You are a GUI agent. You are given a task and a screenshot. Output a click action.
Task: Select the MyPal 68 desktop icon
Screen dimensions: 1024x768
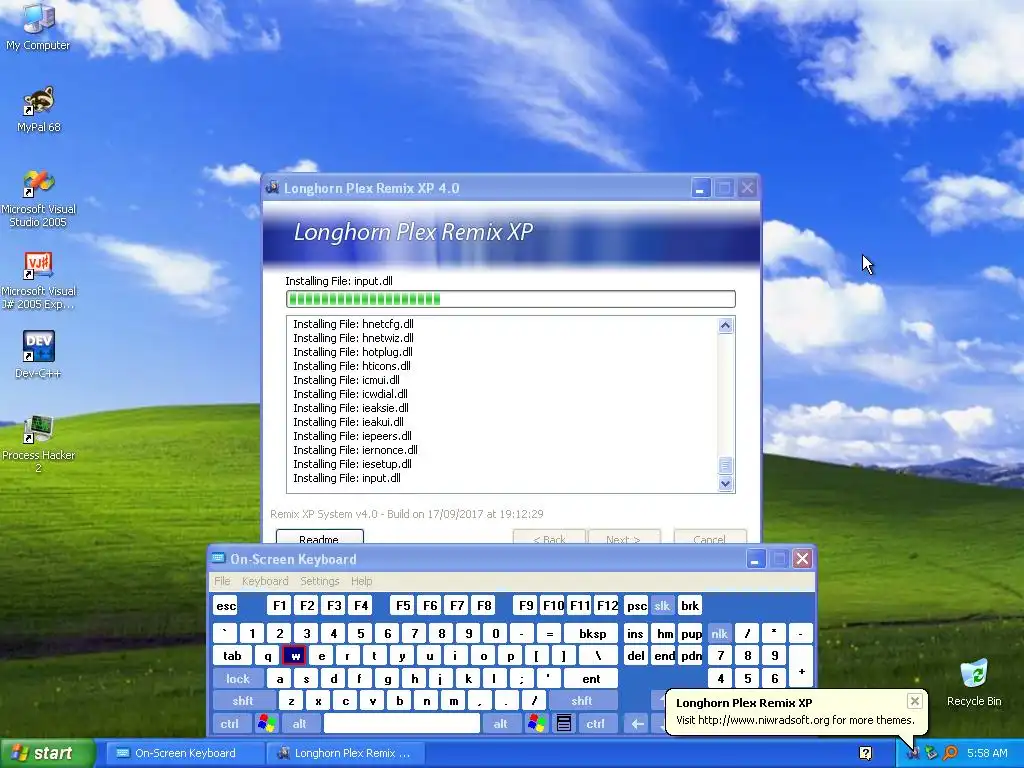[39, 109]
